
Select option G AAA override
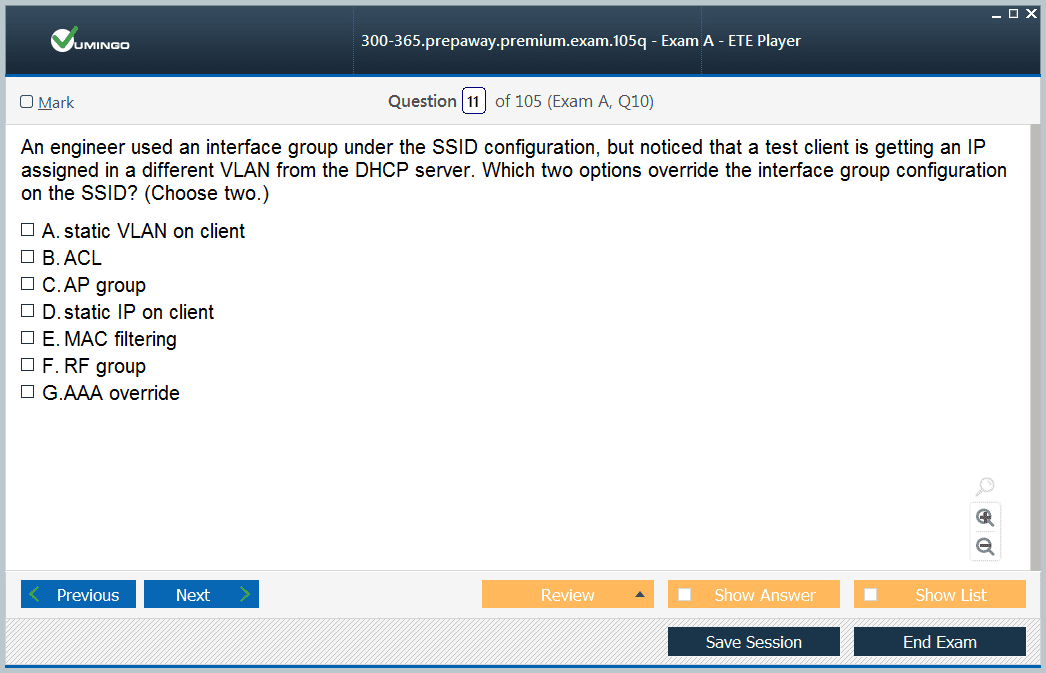point(27,392)
